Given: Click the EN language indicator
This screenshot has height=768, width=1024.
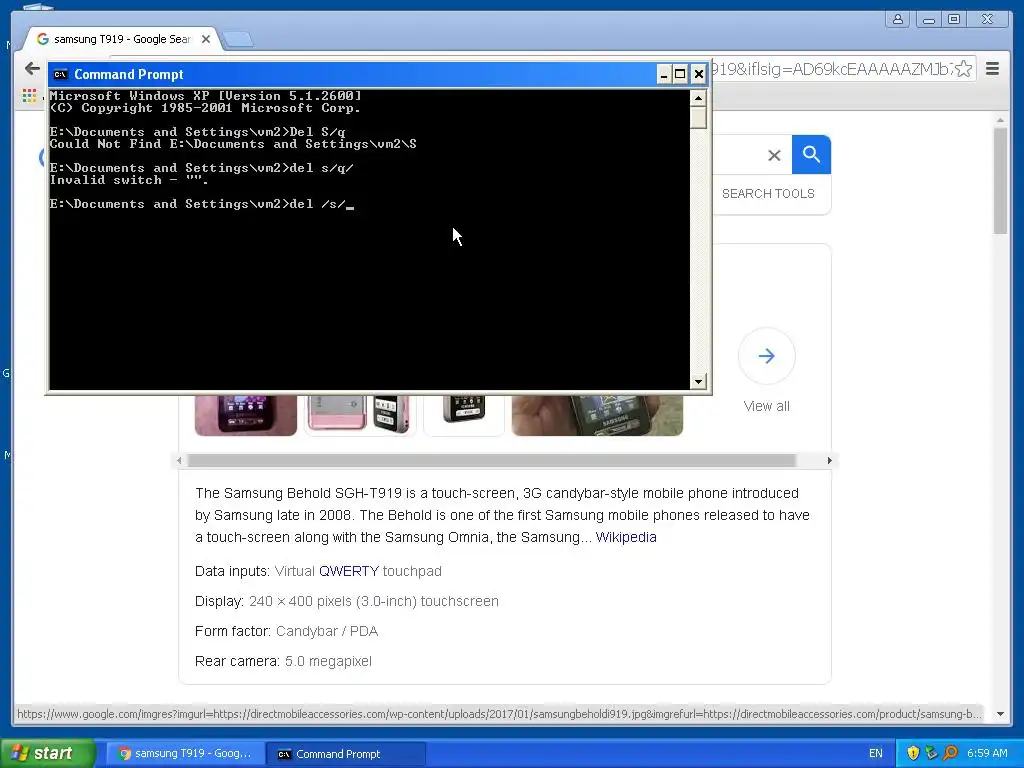Looking at the screenshot, I should [x=876, y=754].
